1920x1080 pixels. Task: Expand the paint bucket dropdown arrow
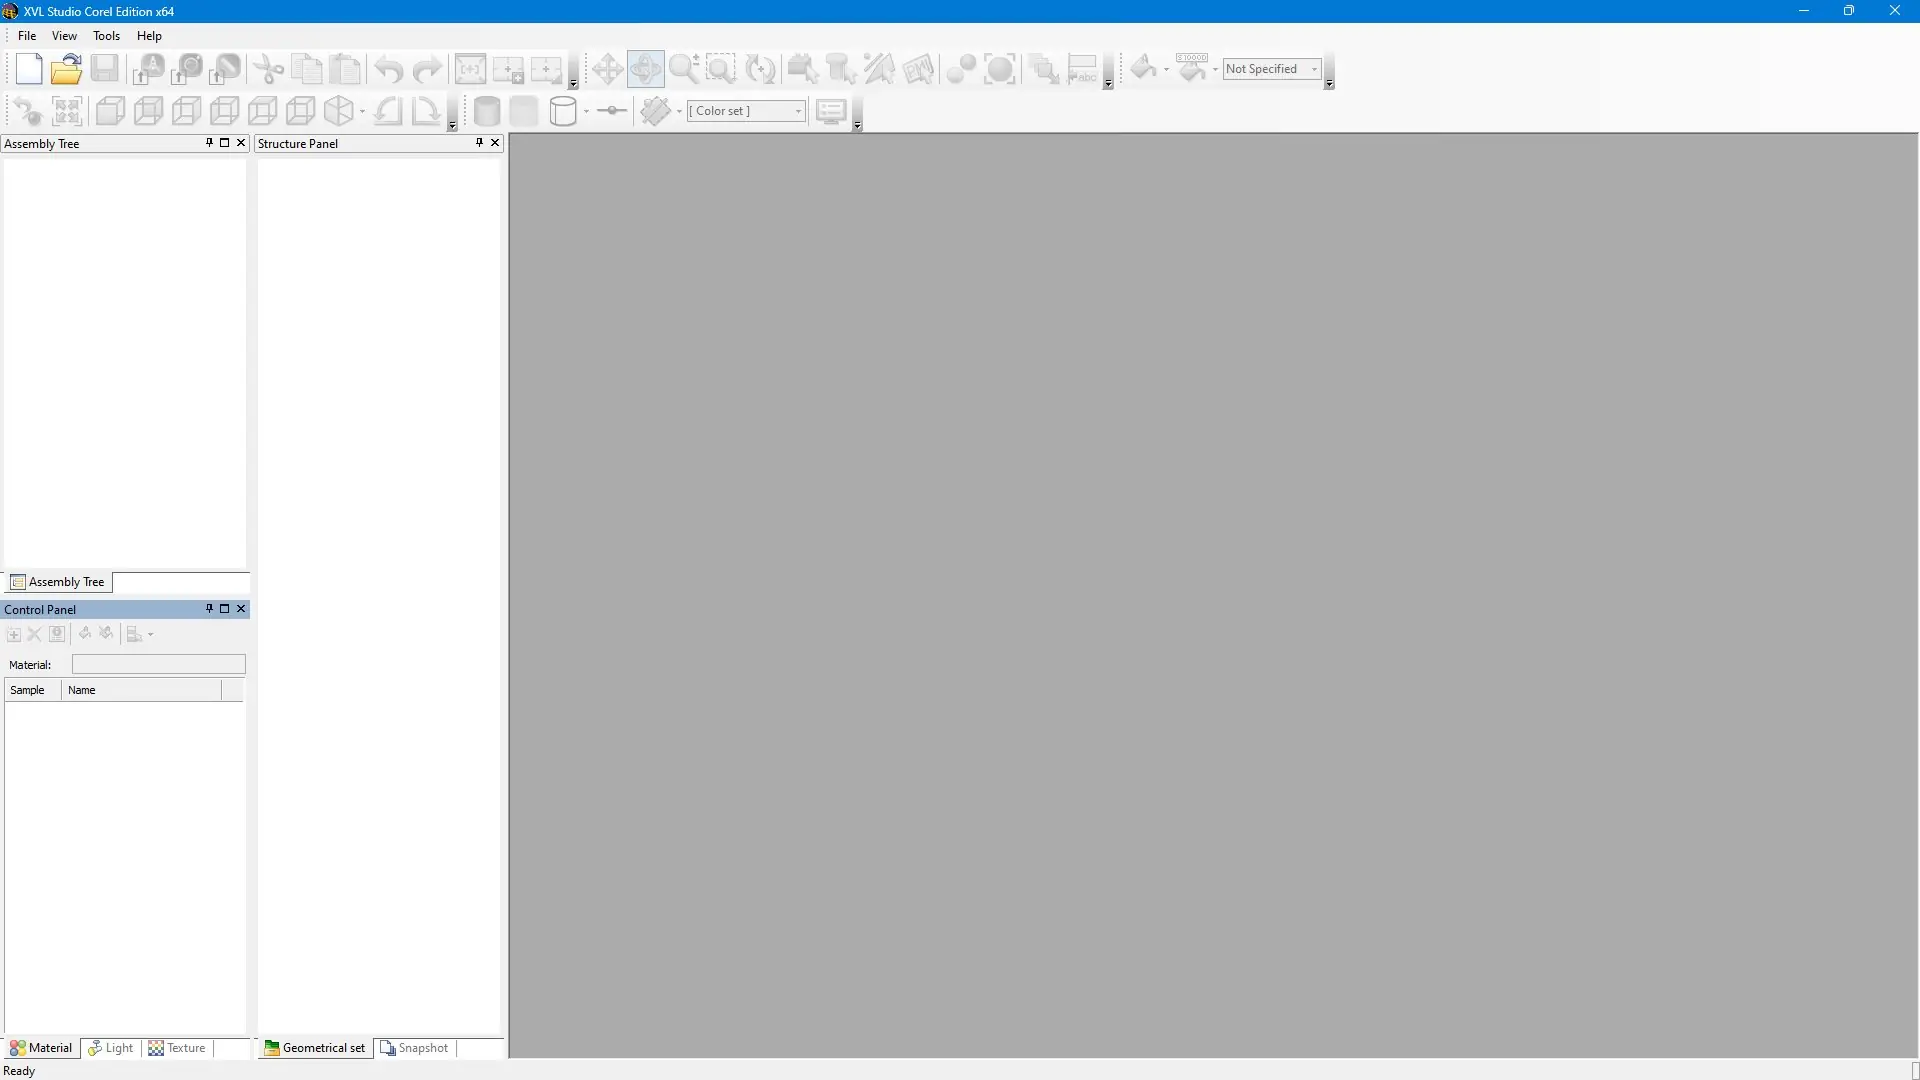click(1166, 70)
